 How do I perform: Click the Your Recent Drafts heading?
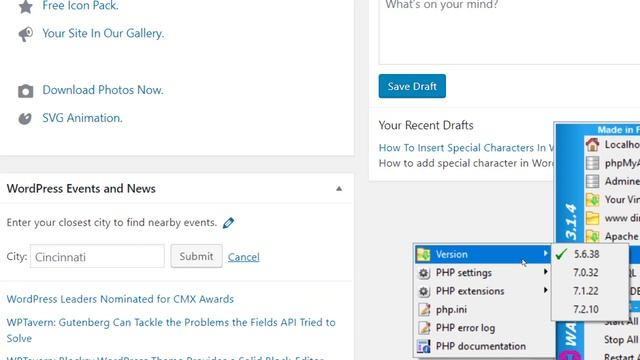pyautogui.click(x=426, y=125)
